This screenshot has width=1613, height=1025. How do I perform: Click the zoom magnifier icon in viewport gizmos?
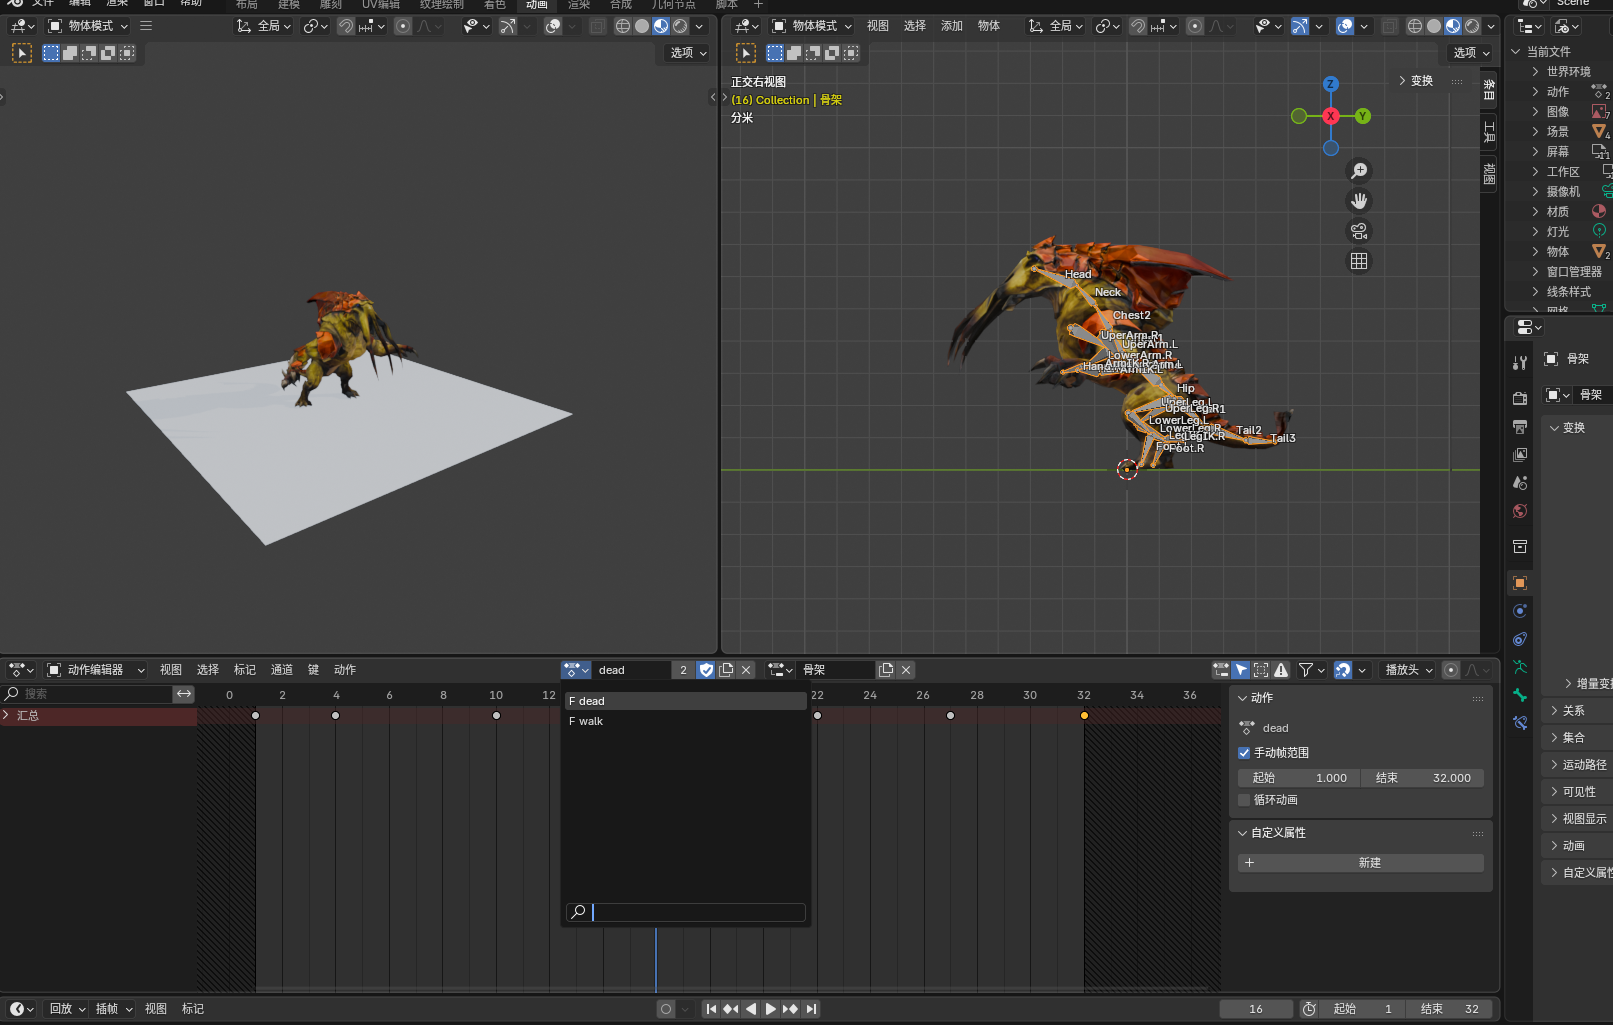tap(1359, 169)
